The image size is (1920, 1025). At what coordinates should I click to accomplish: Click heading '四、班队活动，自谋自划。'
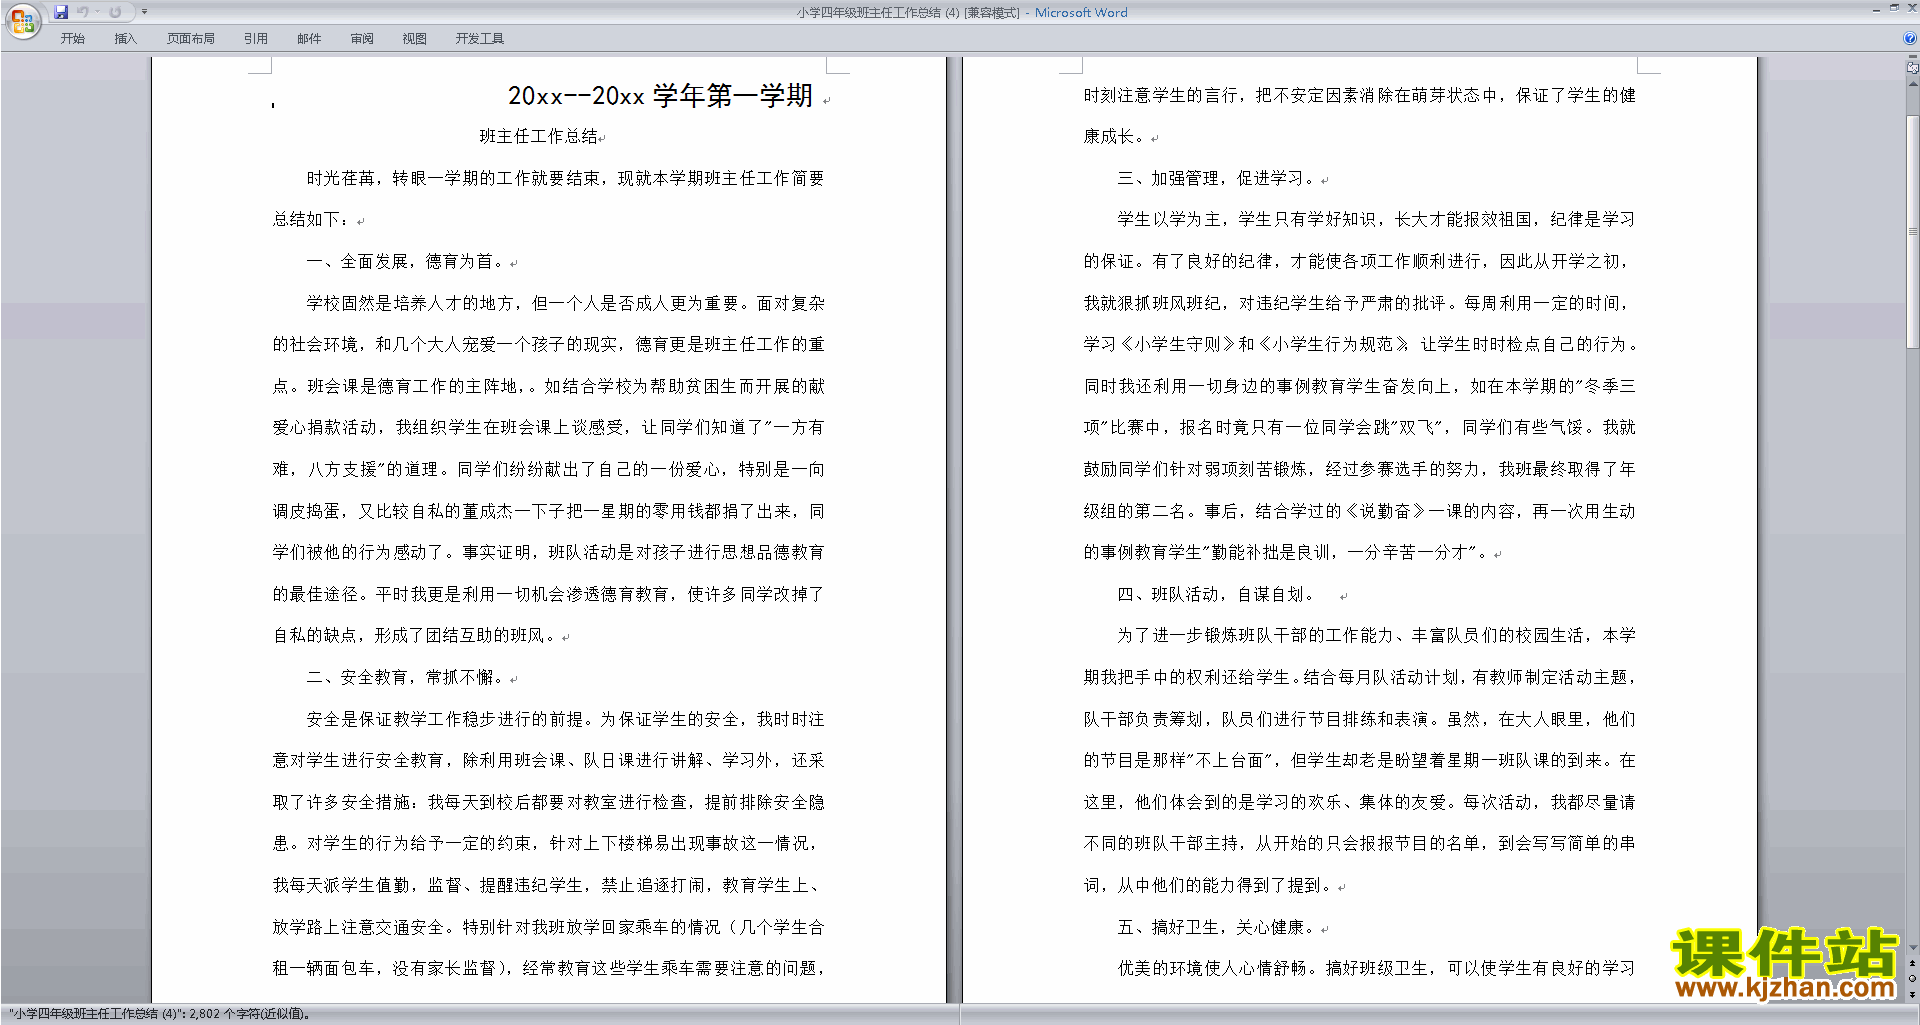(x=1218, y=594)
